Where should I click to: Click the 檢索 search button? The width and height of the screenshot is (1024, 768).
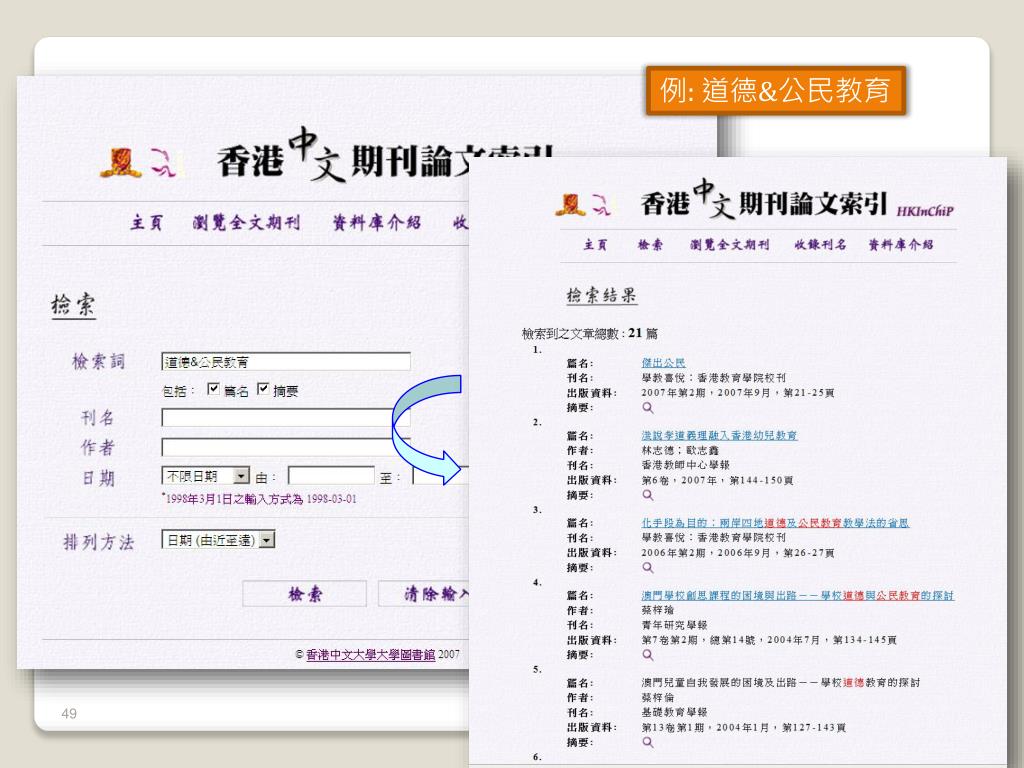coord(304,594)
